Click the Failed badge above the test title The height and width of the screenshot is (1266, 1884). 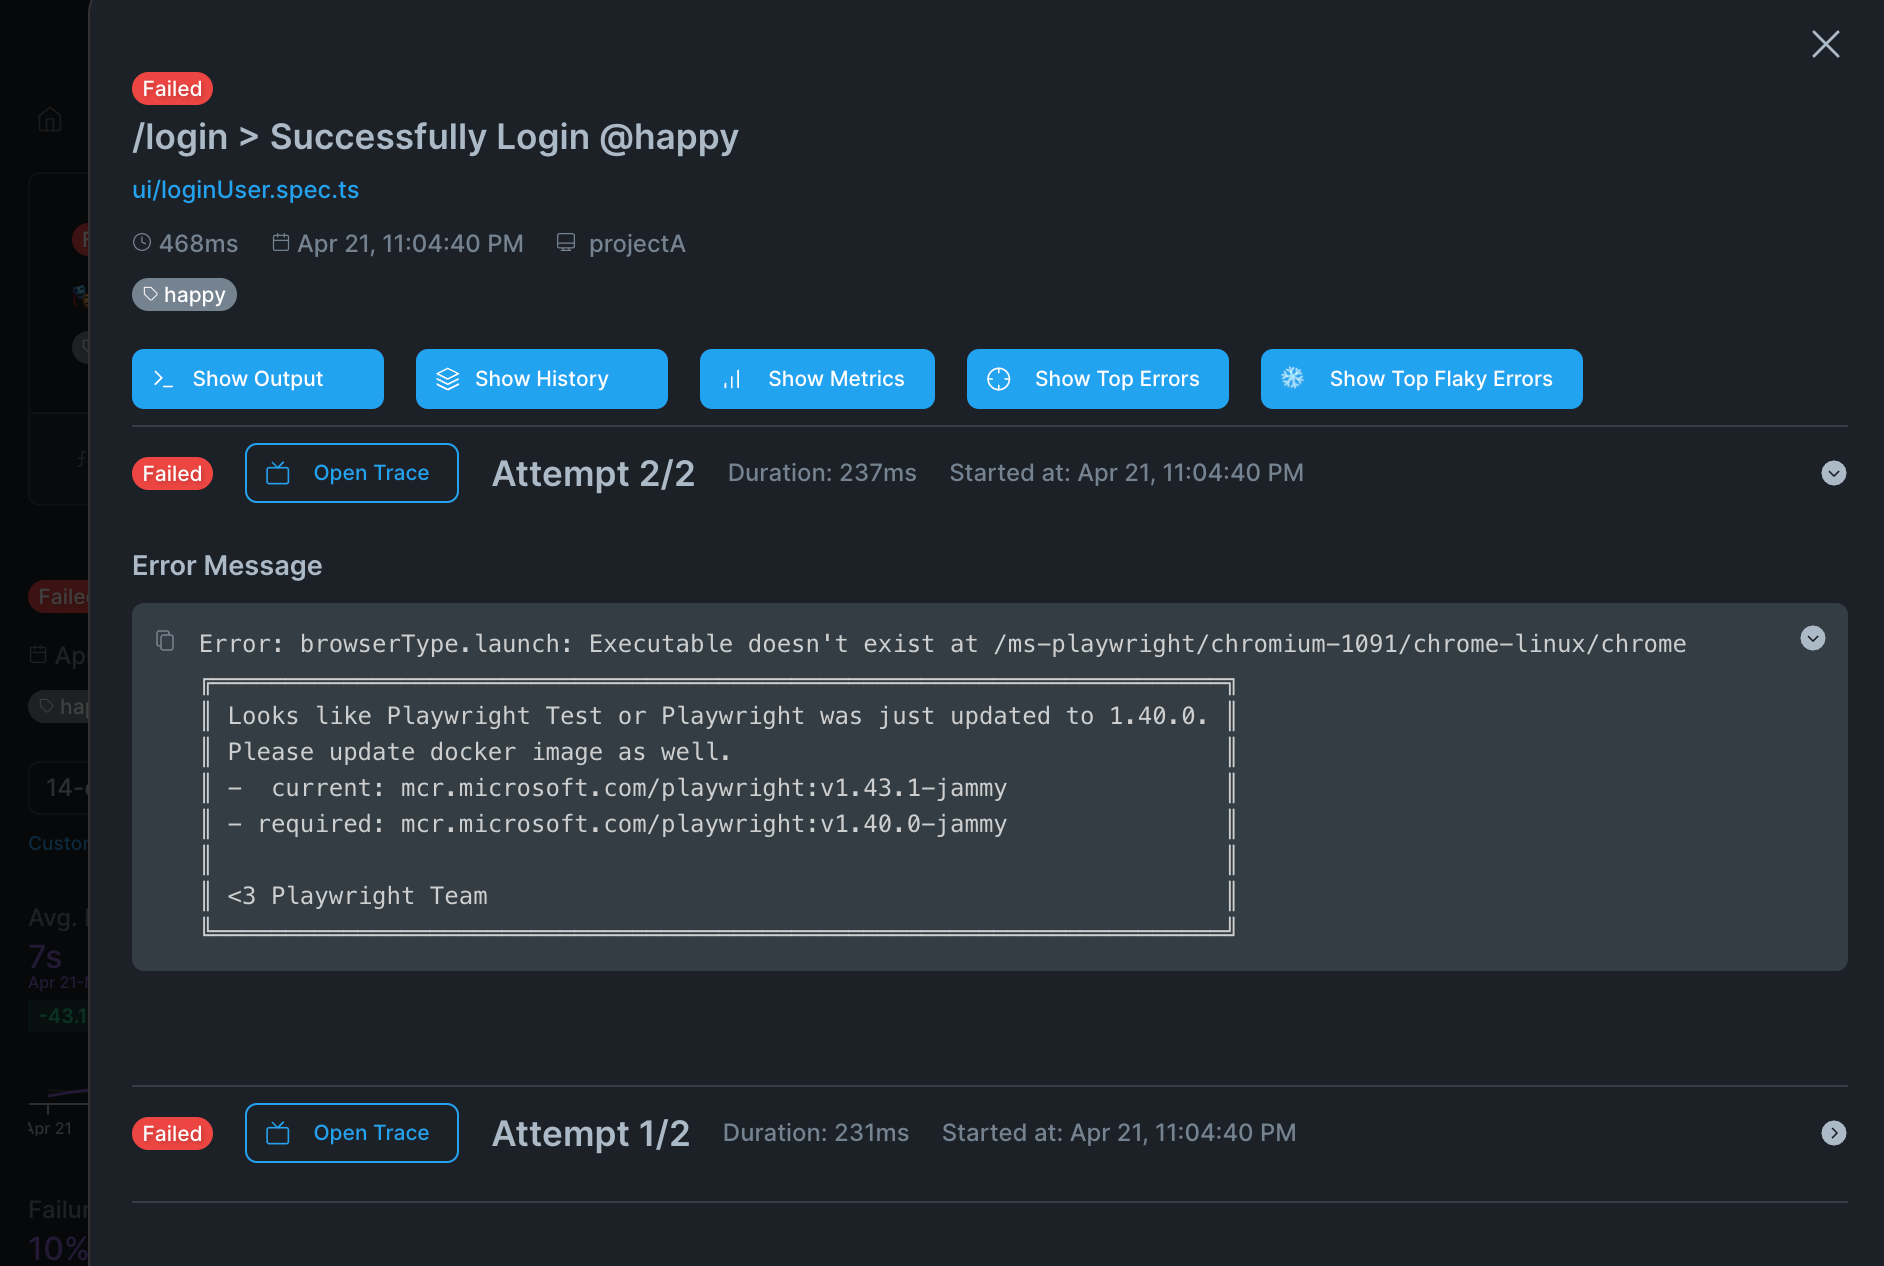172,89
